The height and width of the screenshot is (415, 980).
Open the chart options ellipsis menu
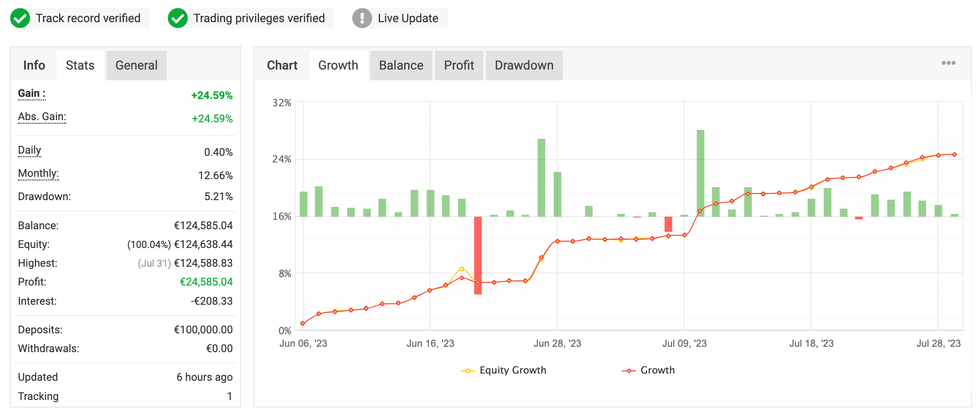[x=948, y=64]
